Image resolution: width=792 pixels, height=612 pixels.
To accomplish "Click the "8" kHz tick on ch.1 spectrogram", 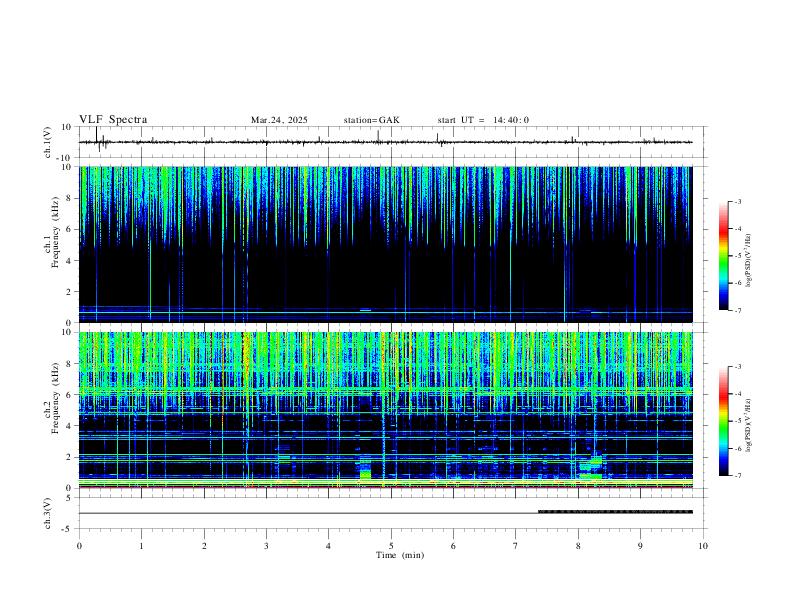I will click(x=69, y=198).
